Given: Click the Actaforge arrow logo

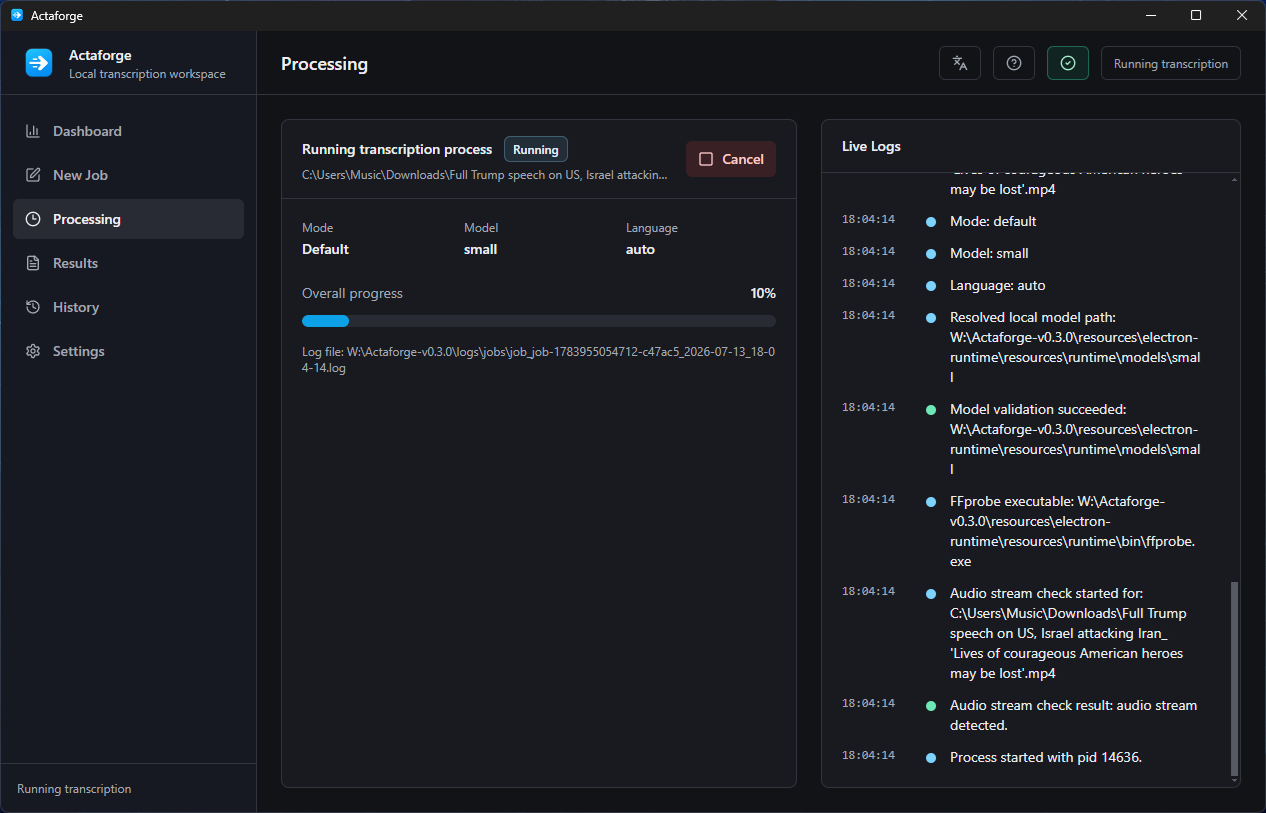Looking at the screenshot, I should pos(39,63).
